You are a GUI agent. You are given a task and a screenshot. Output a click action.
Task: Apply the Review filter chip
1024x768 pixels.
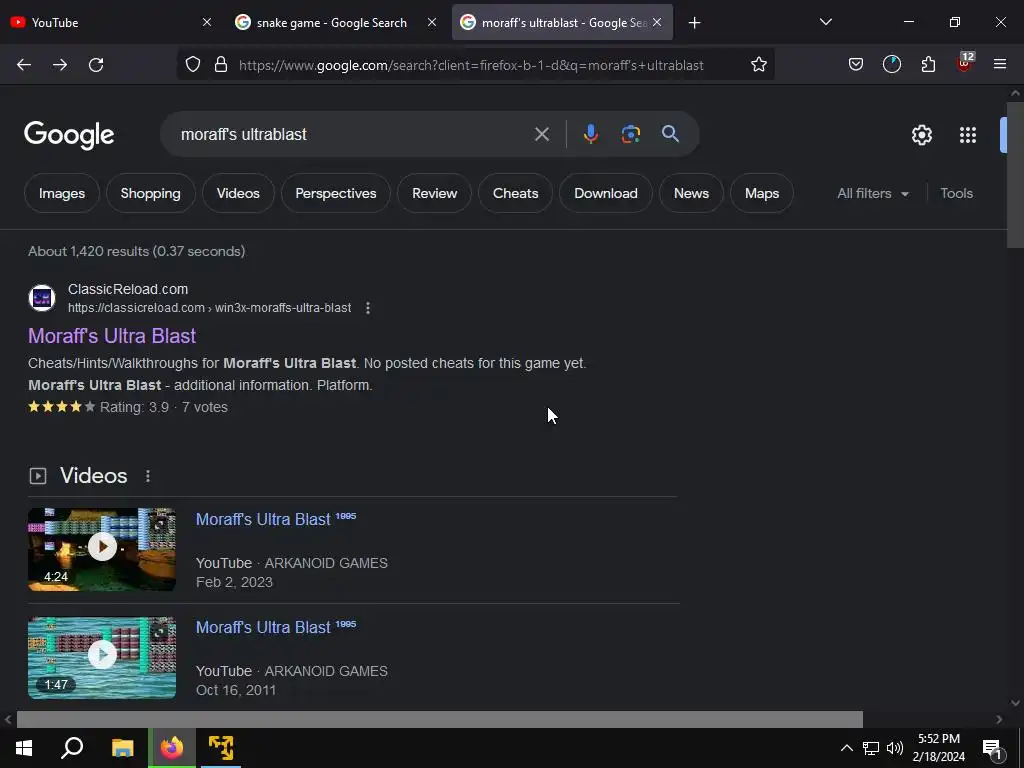434,193
